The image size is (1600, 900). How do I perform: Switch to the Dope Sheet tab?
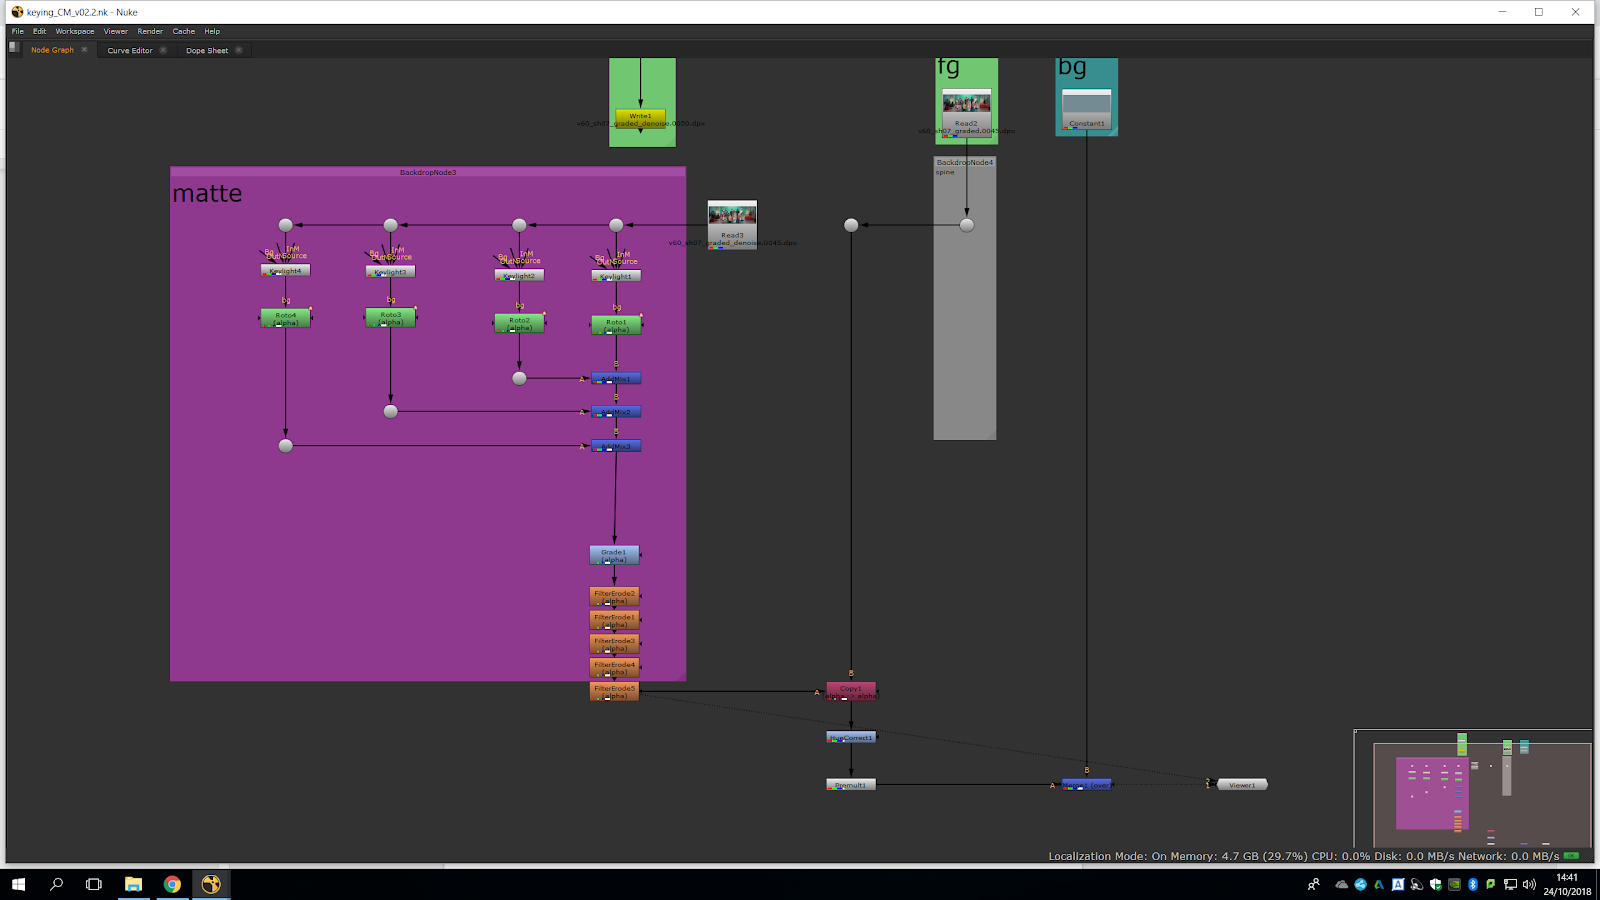[207, 50]
